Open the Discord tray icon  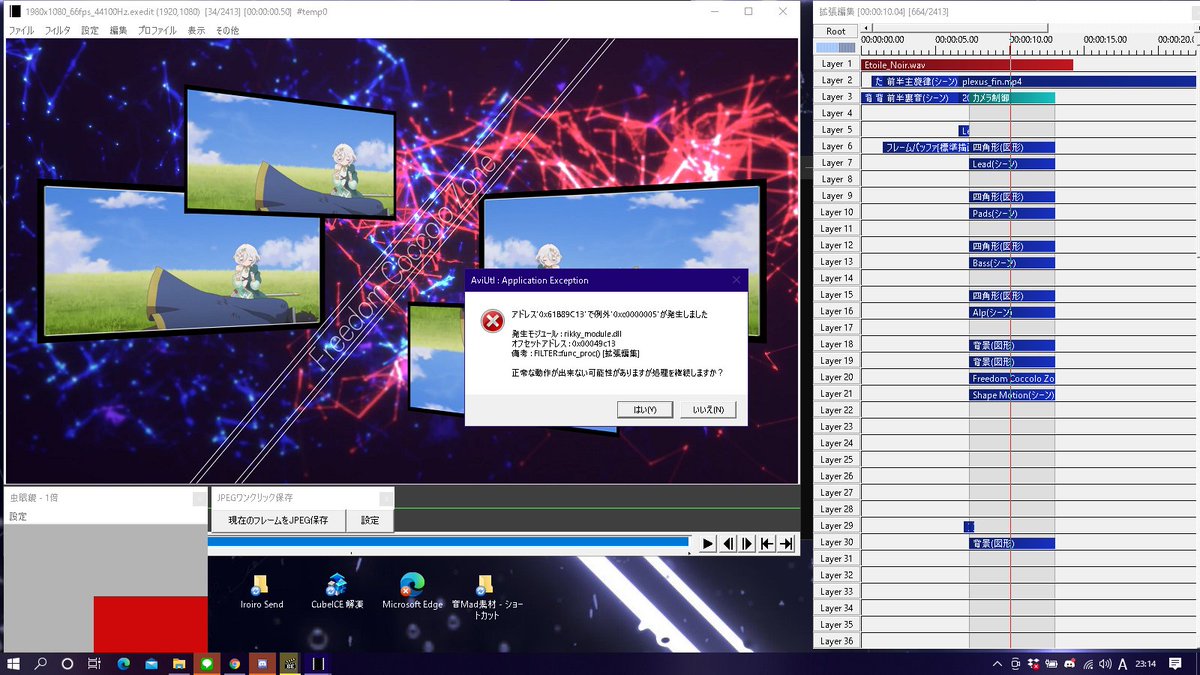1069,663
